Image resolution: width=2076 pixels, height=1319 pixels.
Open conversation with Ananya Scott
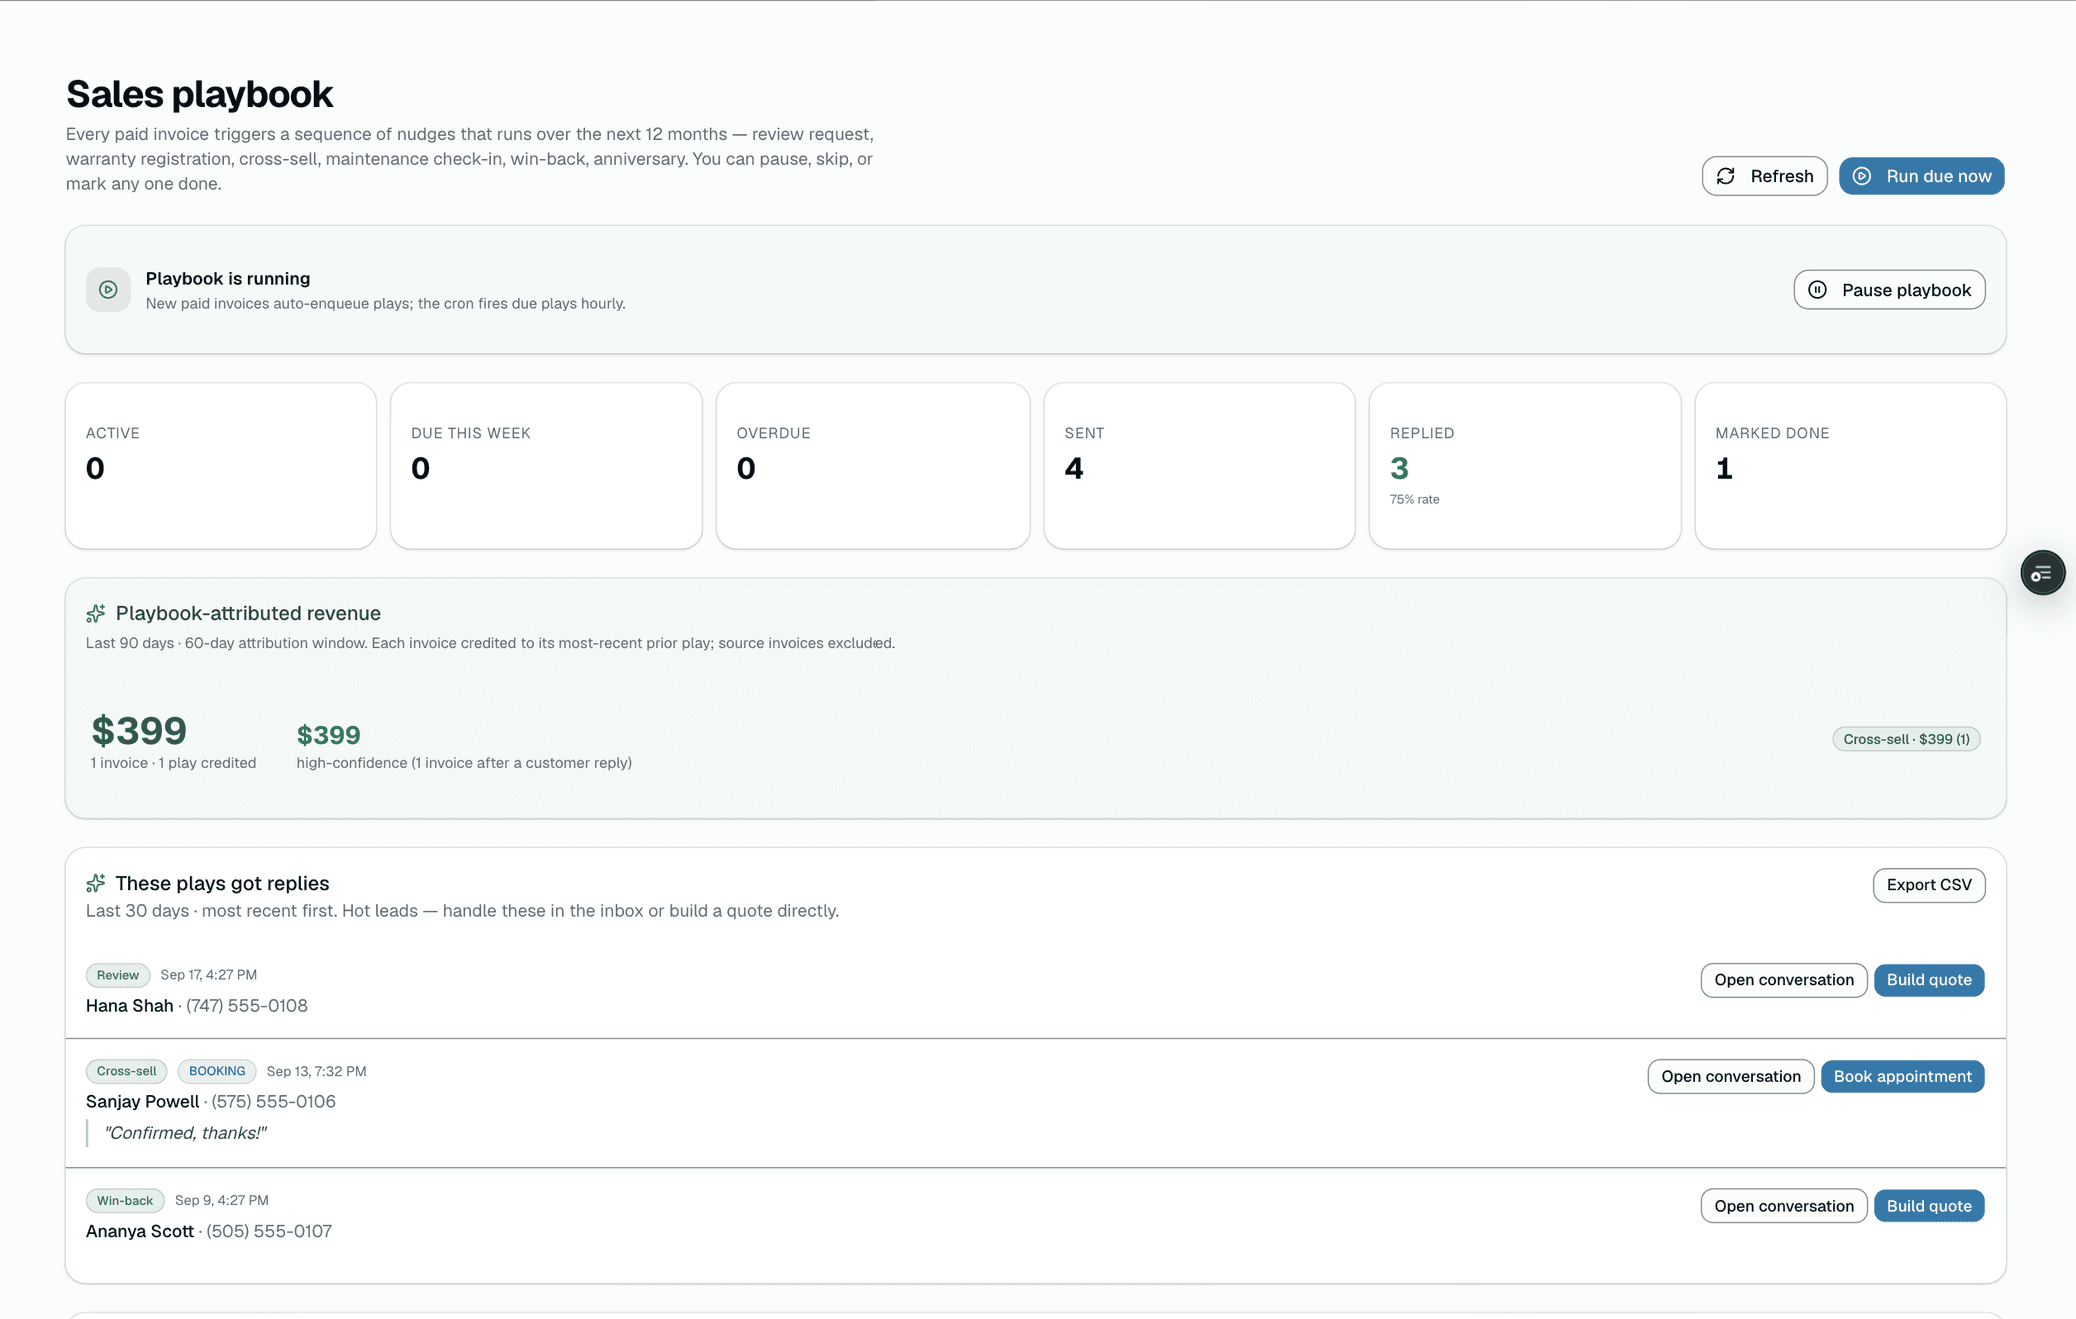pos(1783,1206)
